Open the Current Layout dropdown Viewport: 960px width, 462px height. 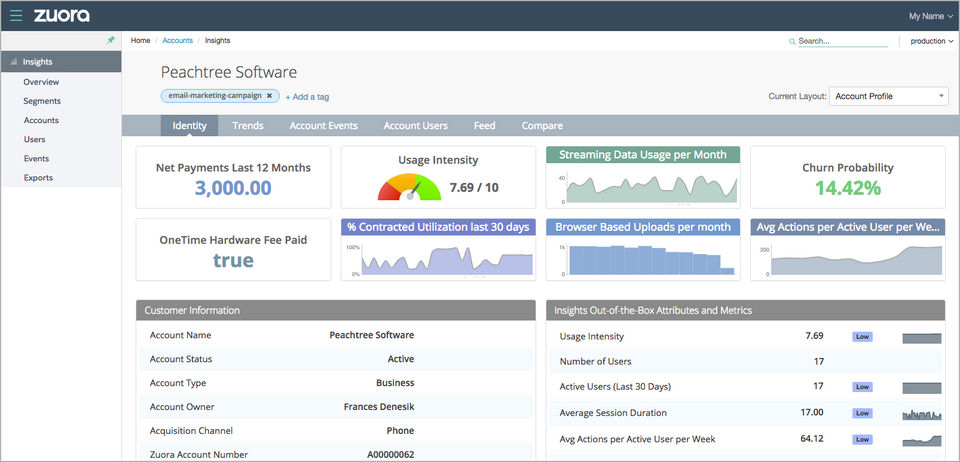pyautogui.click(x=888, y=96)
